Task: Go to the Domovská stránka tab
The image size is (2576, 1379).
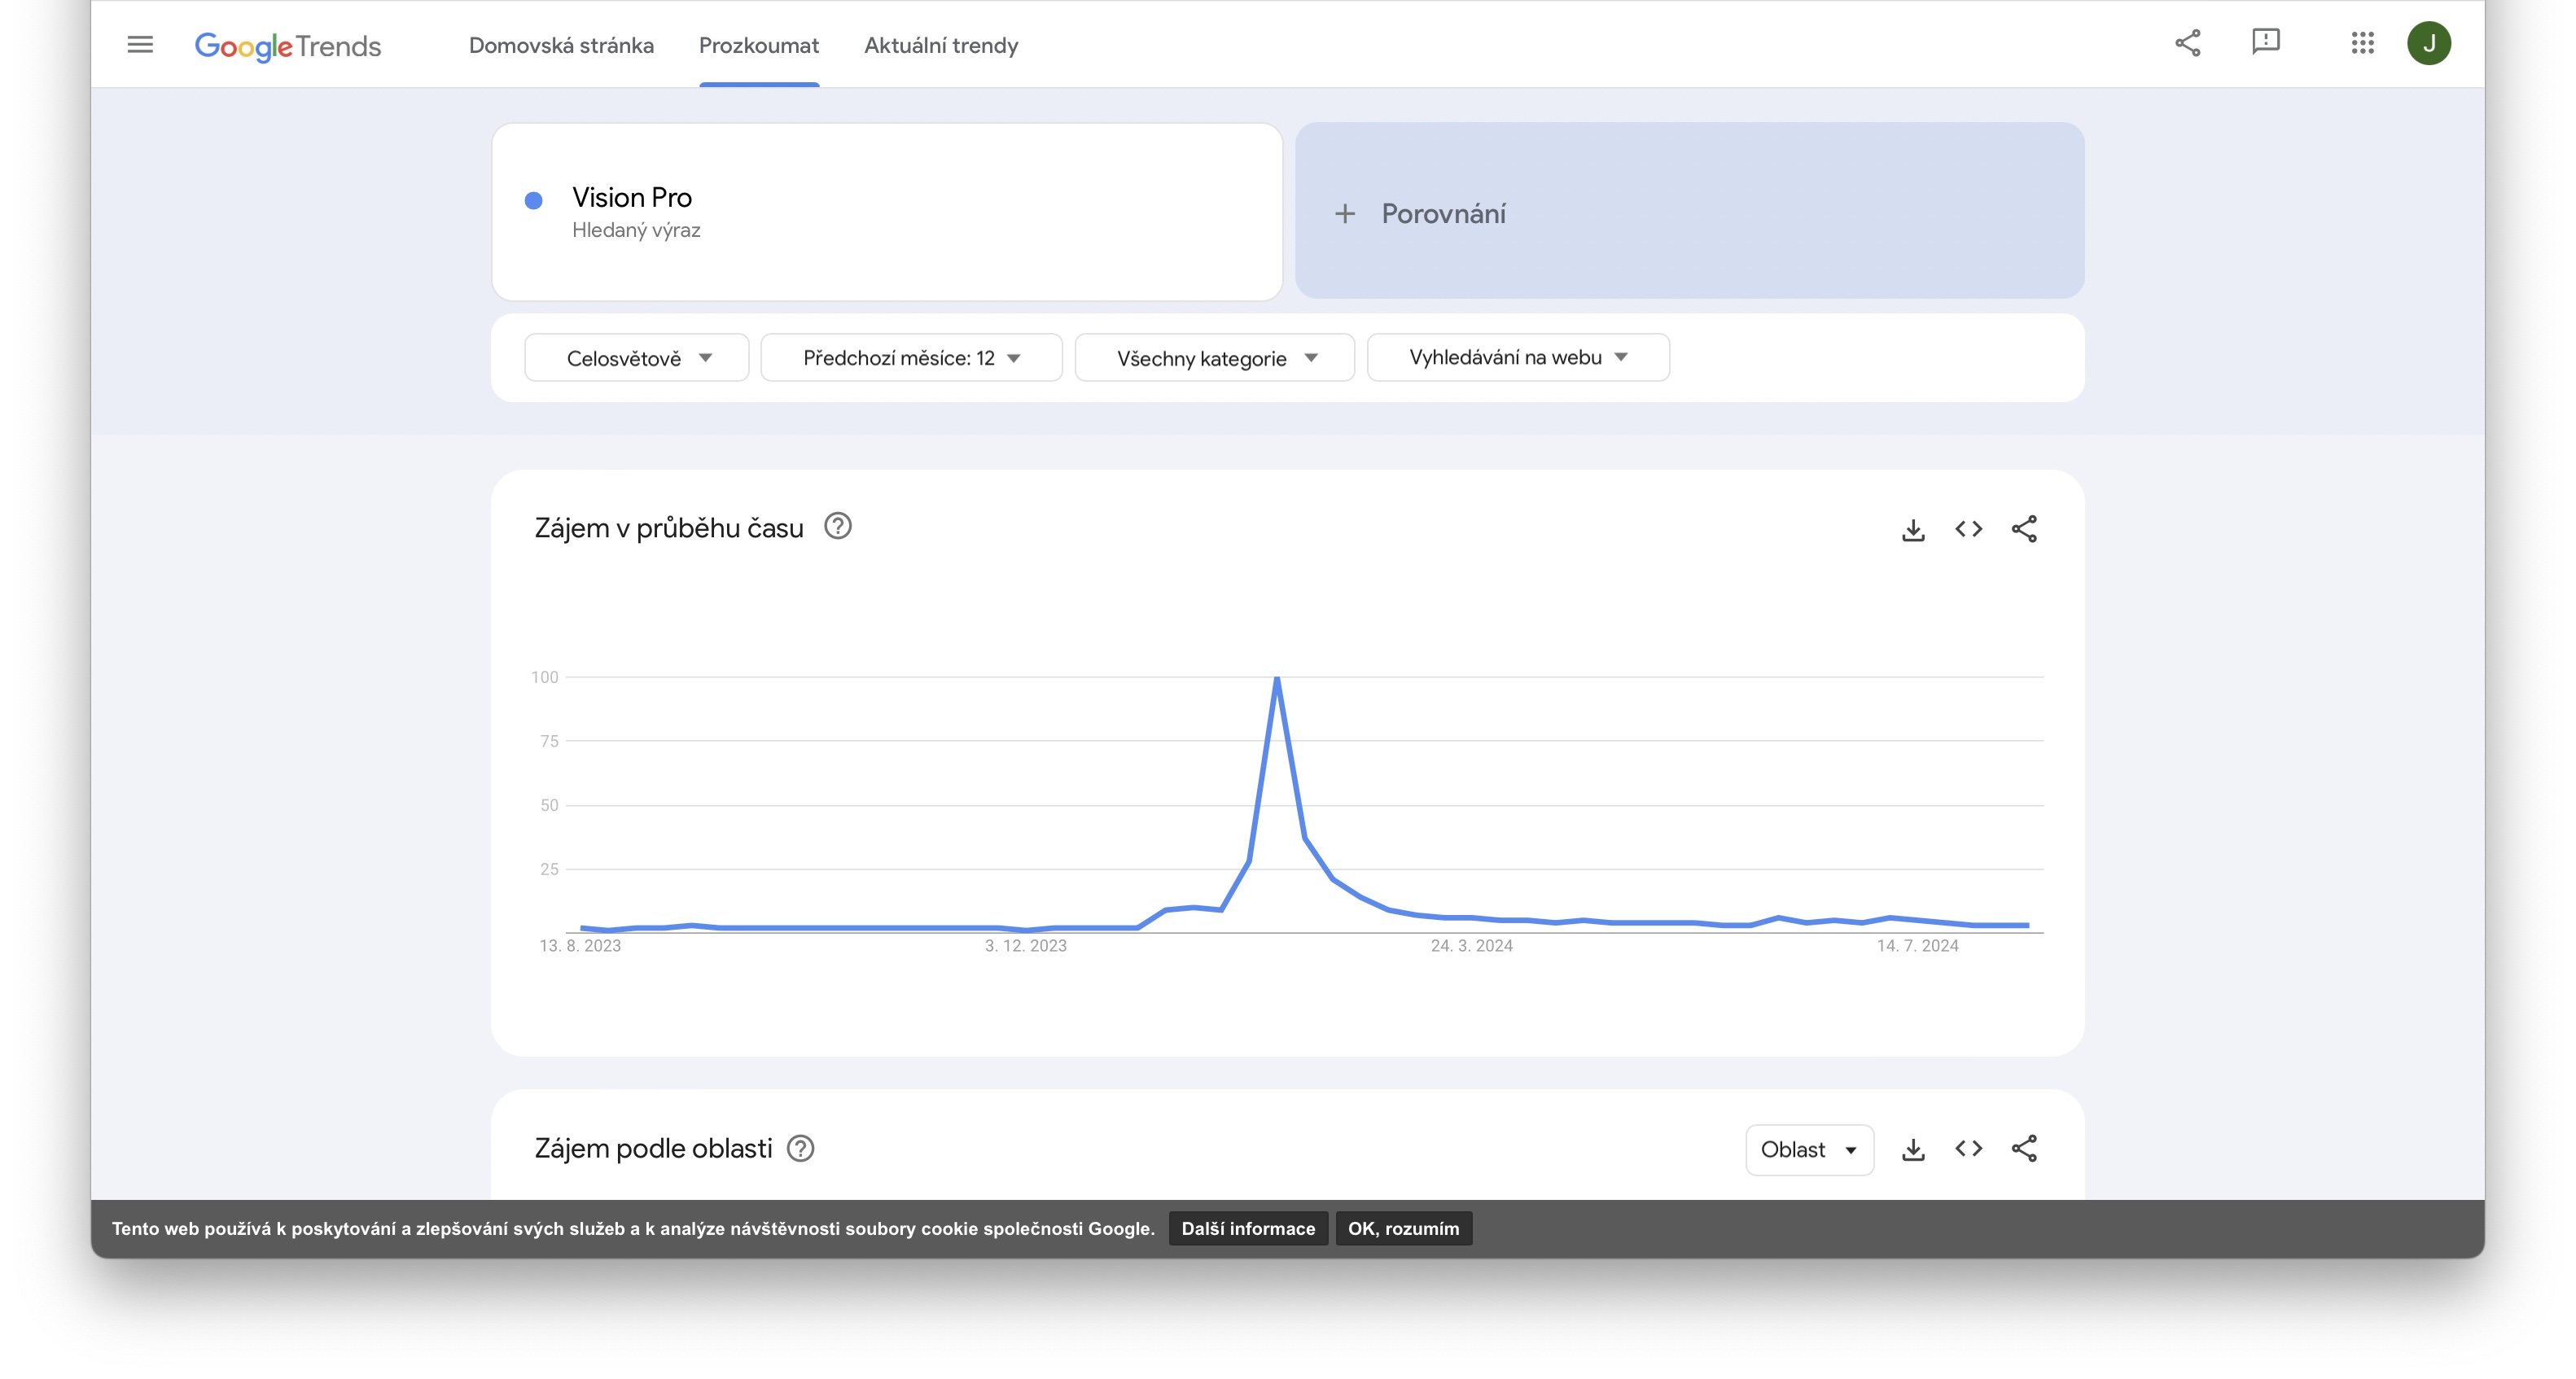Action: (x=561, y=45)
